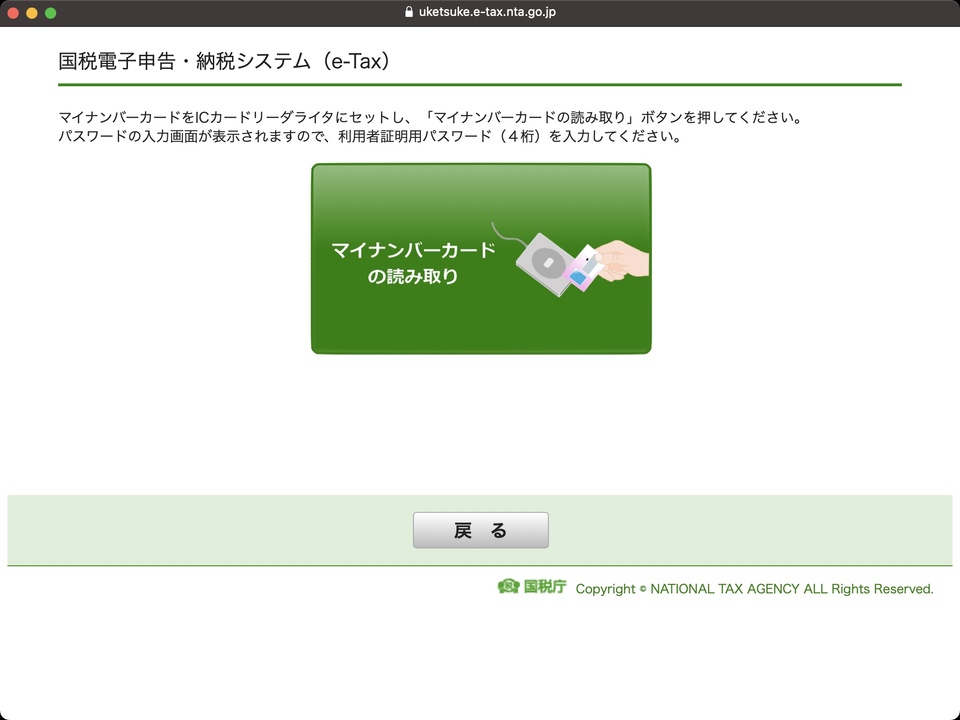The width and height of the screenshot is (960, 720).
Task: Click the 戻る button
Action: click(x=481, y=530)
